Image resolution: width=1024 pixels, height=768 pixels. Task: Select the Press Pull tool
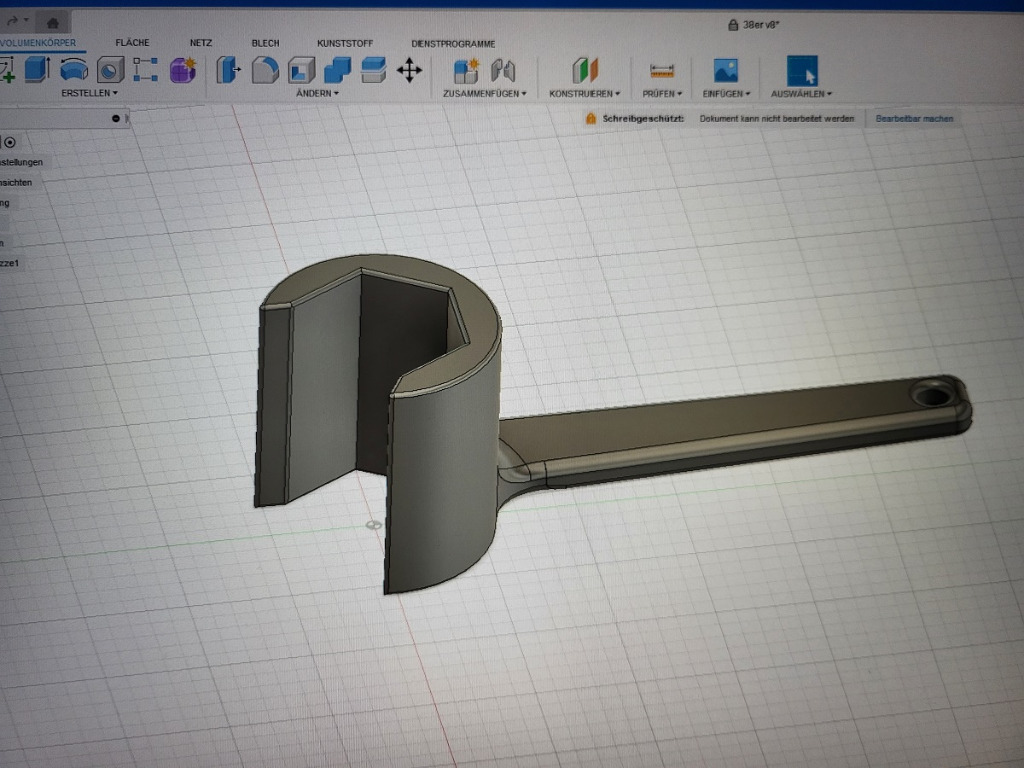click(x=228, y=69)
